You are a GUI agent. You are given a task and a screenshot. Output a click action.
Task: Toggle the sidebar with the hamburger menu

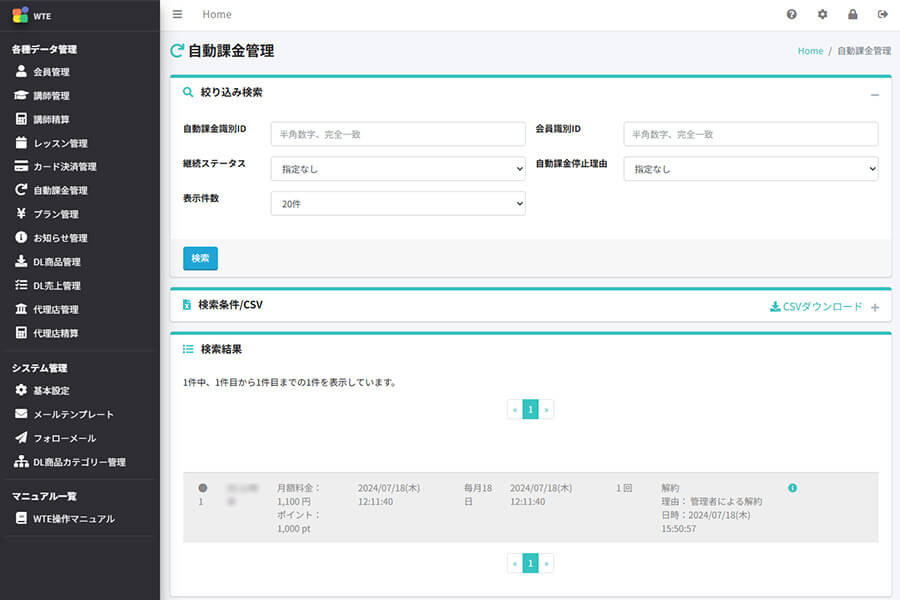point(177,14)
